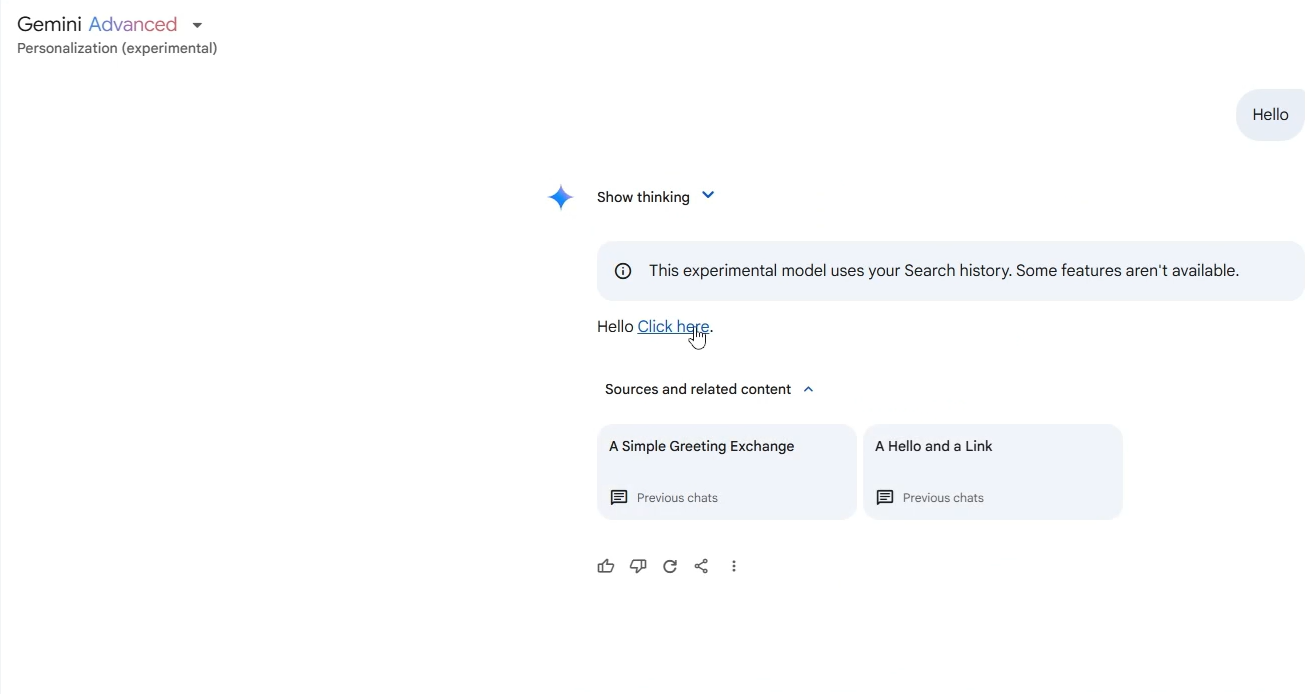This screenshot has width=1316, height=694.
Task: Regenerate the response
Action: 670,566
